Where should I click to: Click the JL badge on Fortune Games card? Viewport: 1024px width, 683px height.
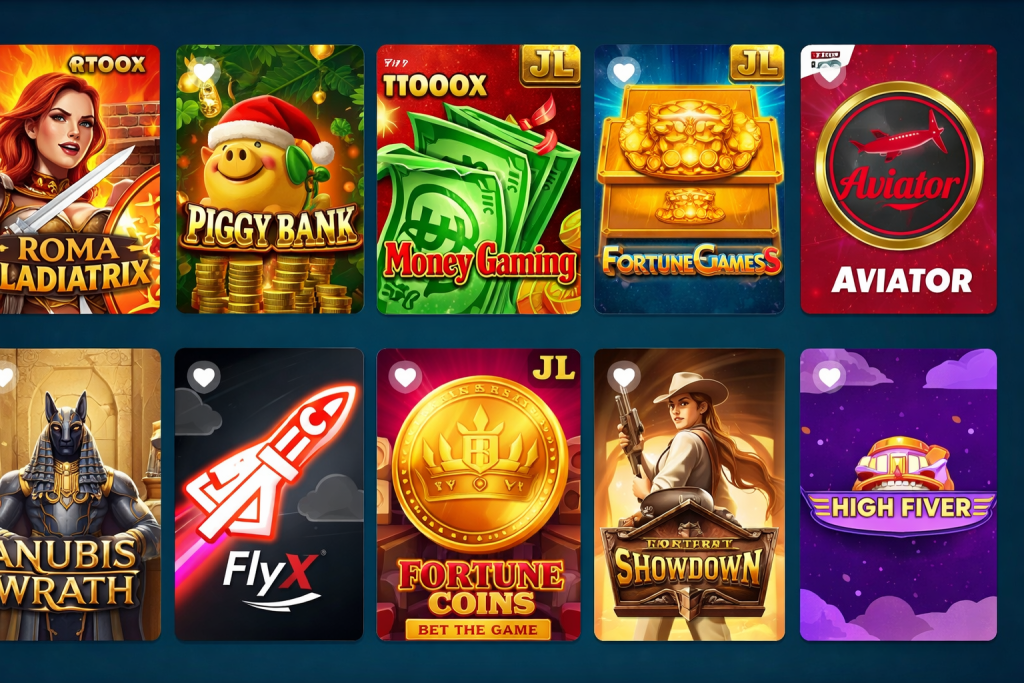coord(756,64)
